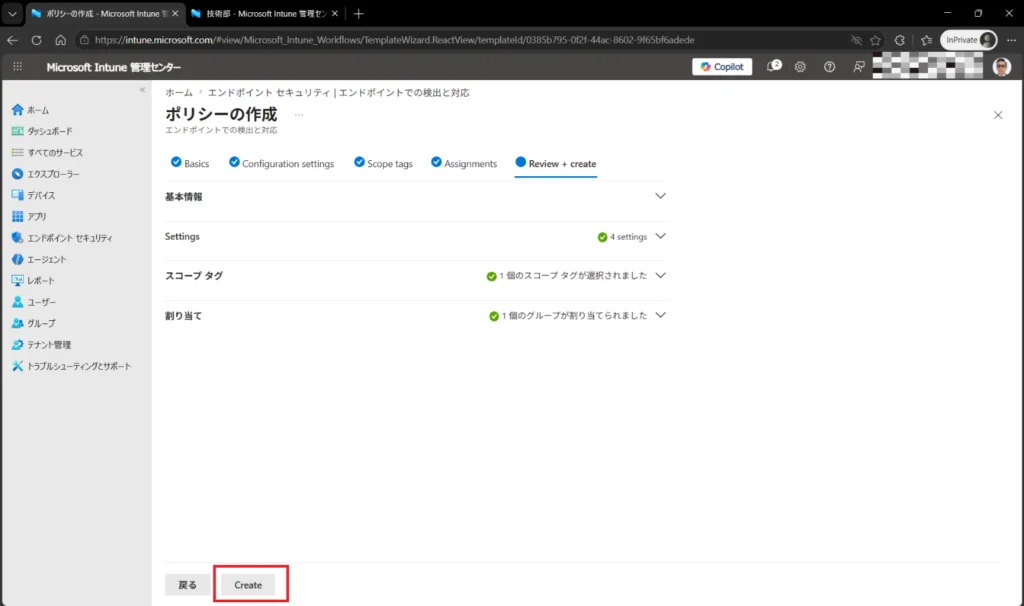
Task: Open the notifications bell icon
Action: [x=773, y=67]
